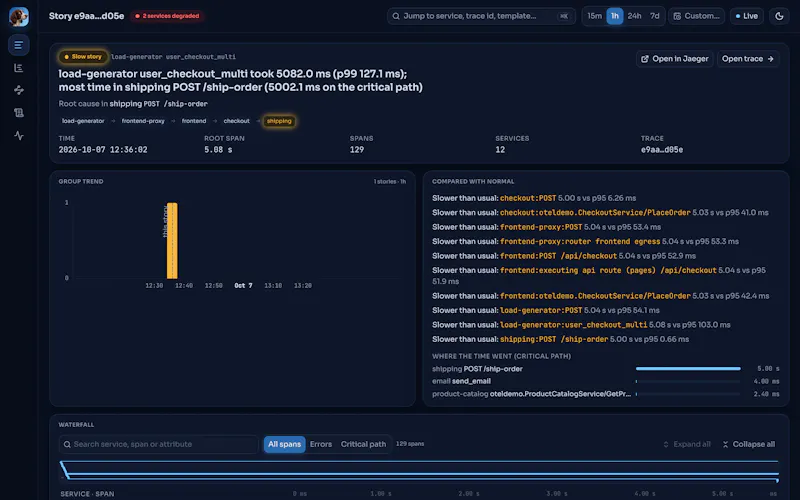Click the 2 services degraded badge
The image size is (800, 500).
(x=167, y=16)
